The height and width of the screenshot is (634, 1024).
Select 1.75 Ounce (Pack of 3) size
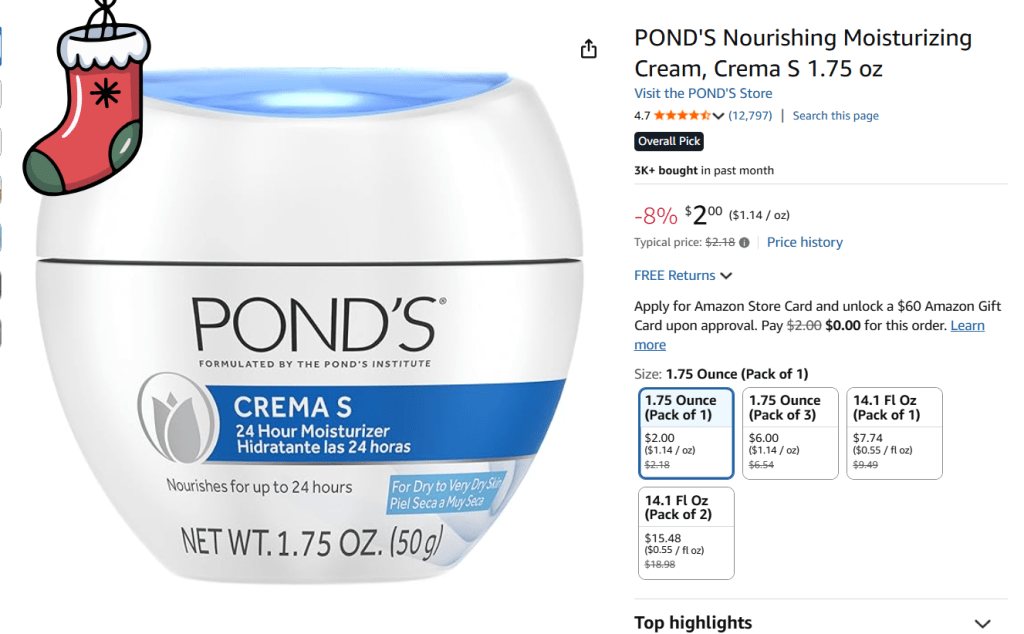(x=790, y=434)
